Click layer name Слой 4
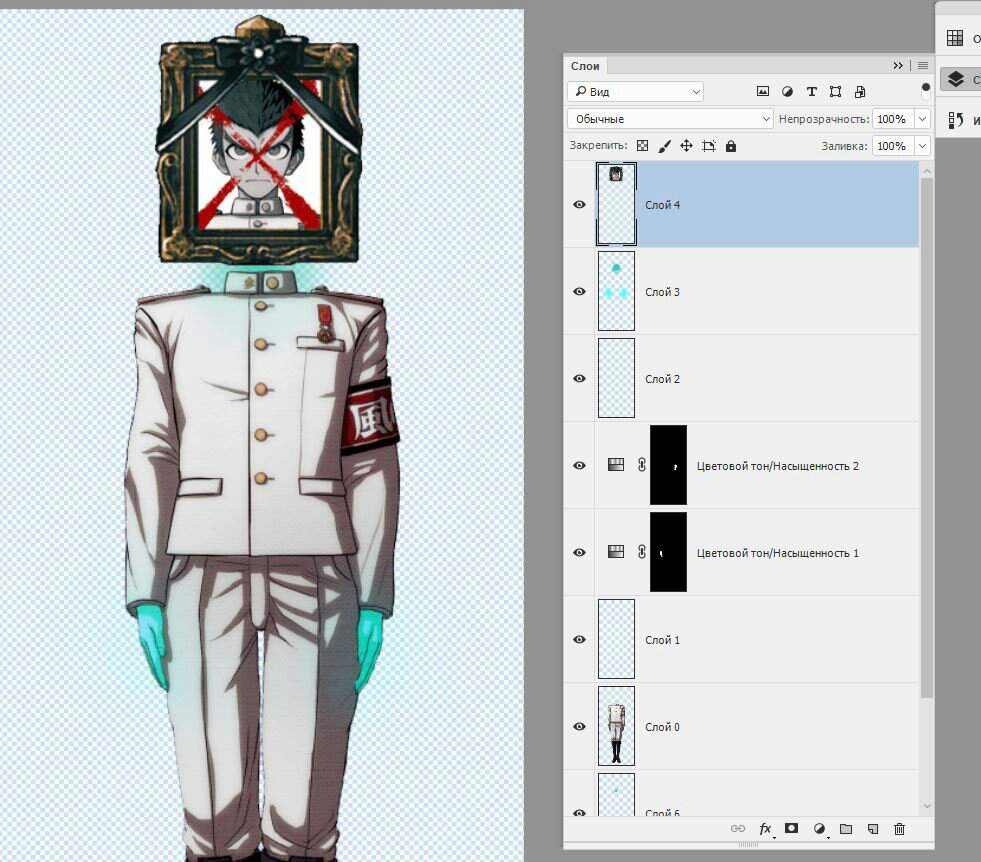 tap(663, 205)
